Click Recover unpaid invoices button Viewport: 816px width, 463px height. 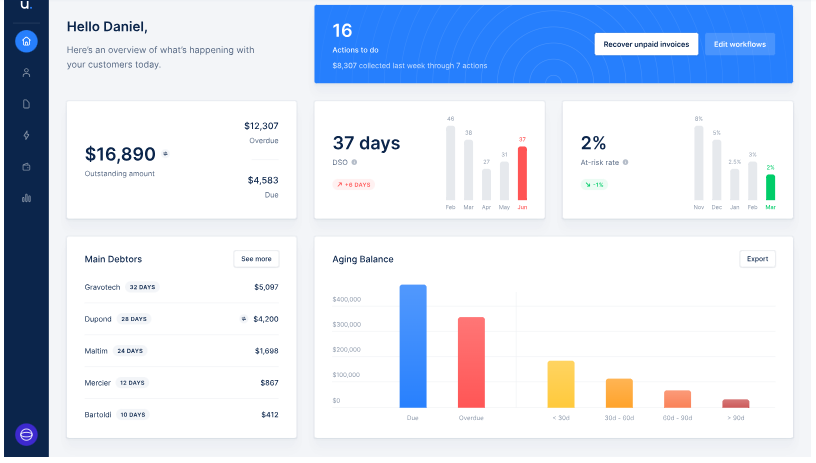[x=646, y=44]
